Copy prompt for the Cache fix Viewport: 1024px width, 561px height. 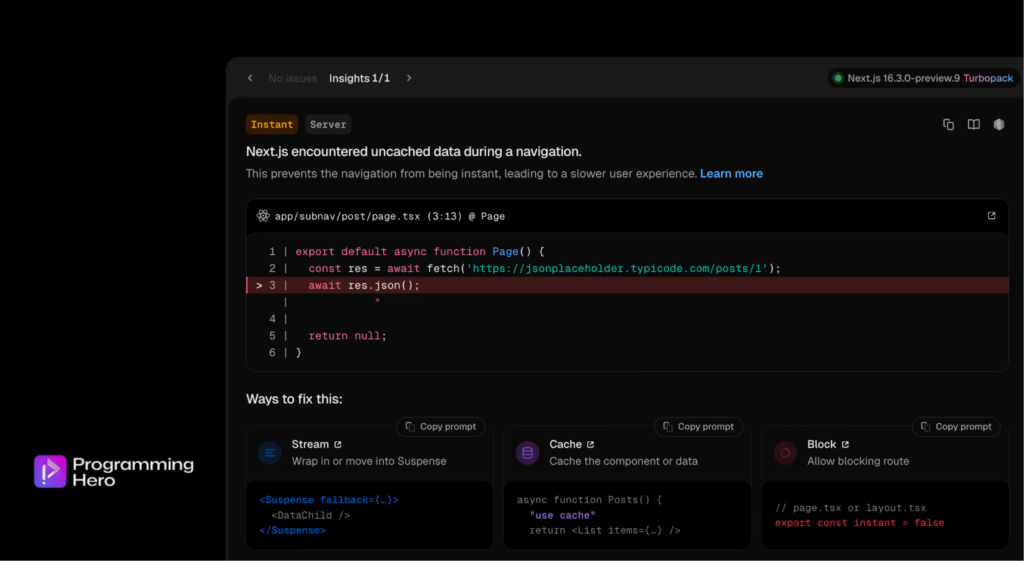click(698, 426)
